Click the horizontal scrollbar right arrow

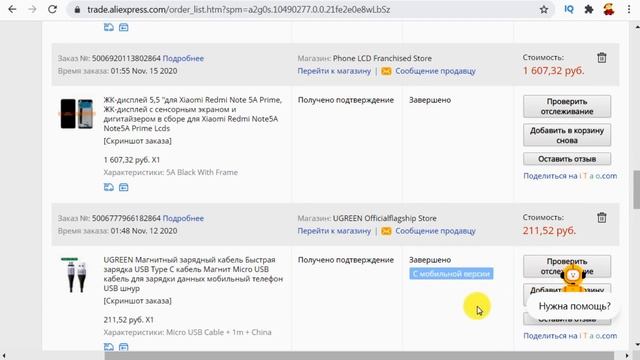[x=627, y=356]
